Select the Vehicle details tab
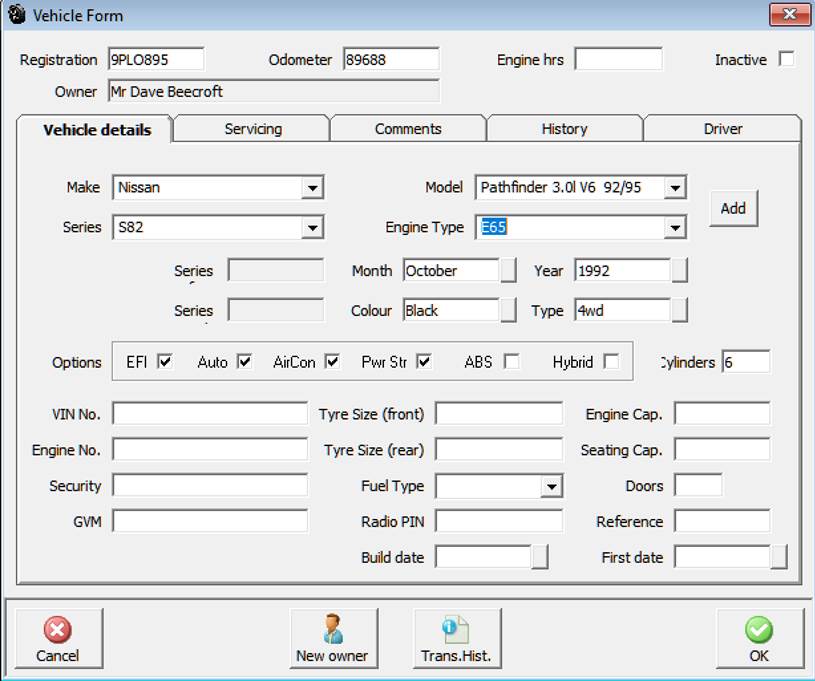Image resolution: width=815 pixels, height=681 pixels. (97, 130)
